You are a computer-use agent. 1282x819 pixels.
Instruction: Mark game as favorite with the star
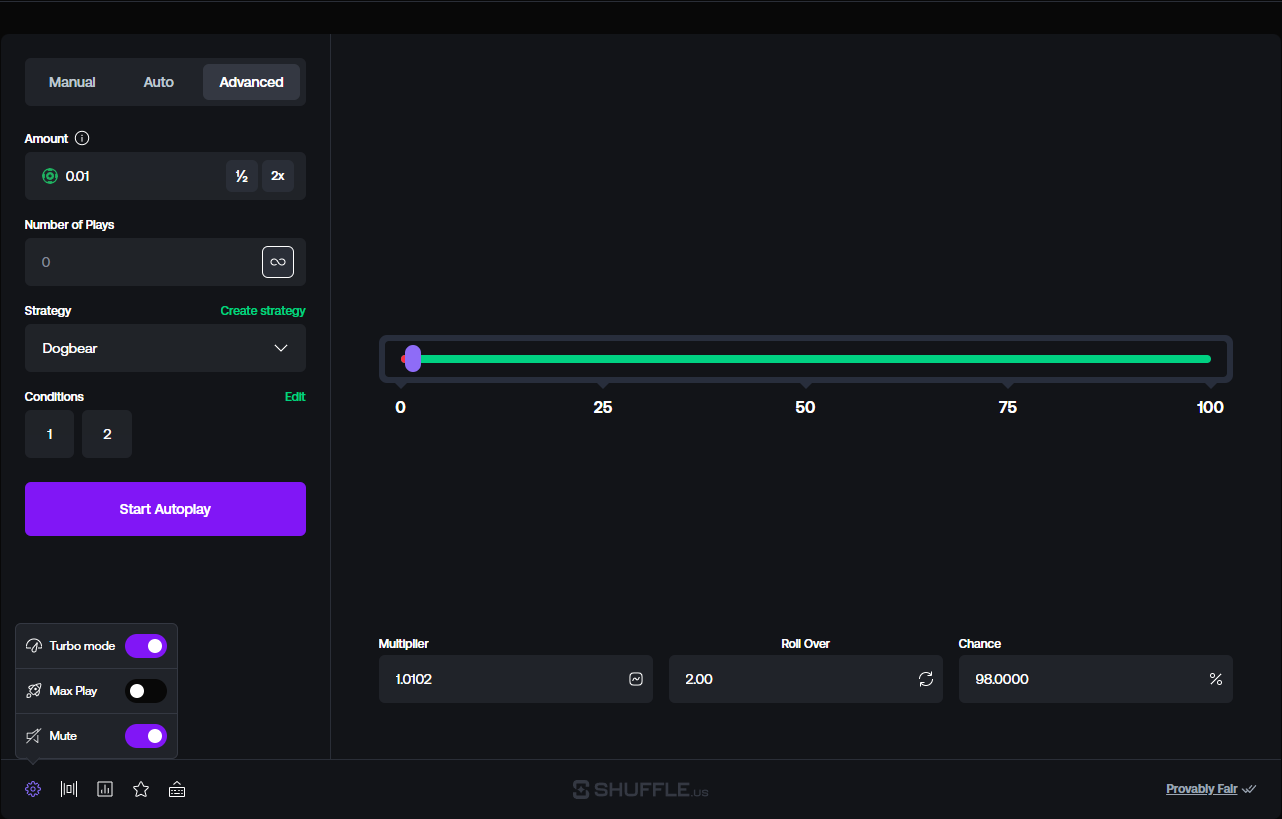coord(141,789)
